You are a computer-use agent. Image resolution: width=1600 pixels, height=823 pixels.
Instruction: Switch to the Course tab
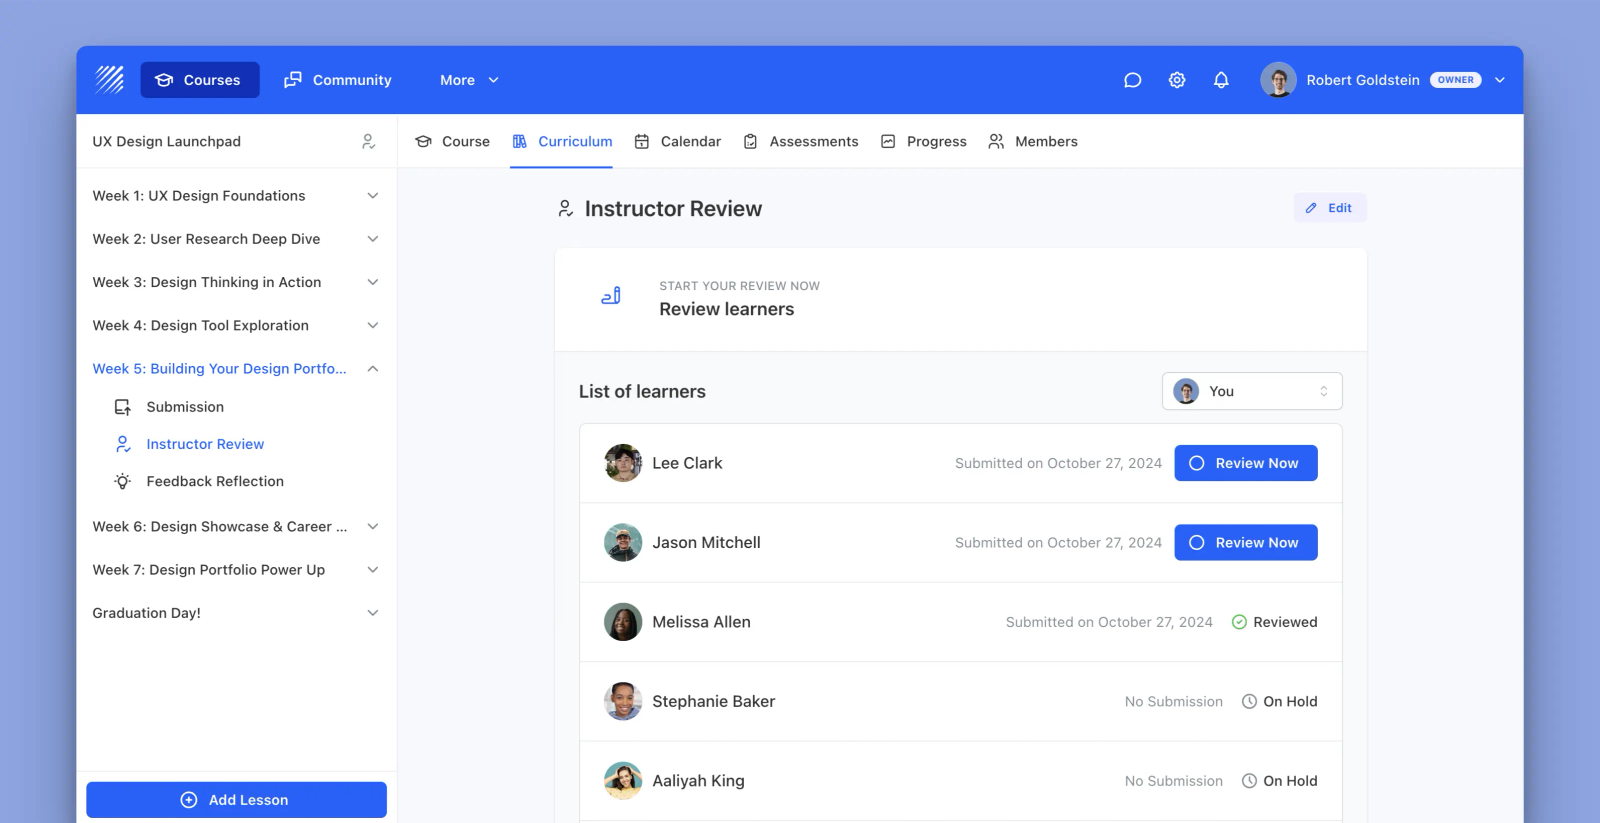(x=452, y=141)
